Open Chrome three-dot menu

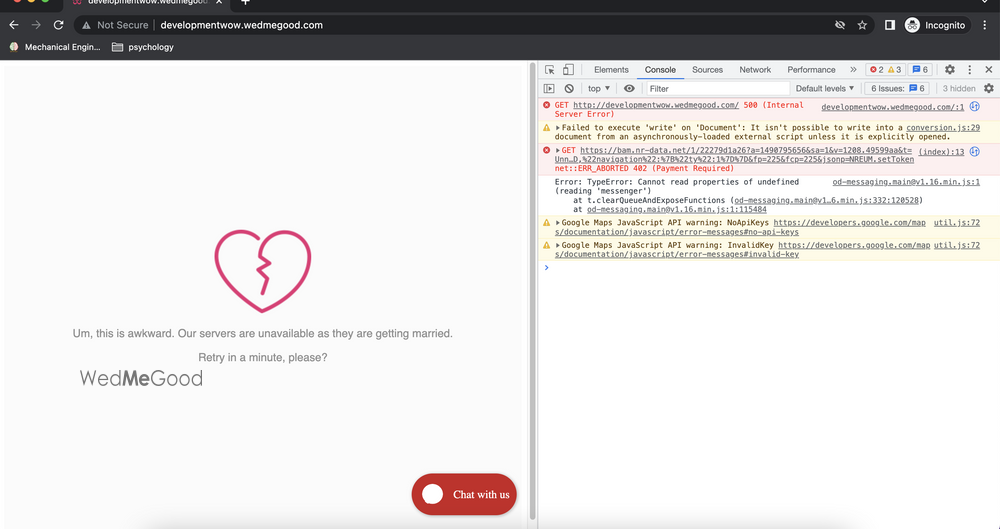(985, 25)
